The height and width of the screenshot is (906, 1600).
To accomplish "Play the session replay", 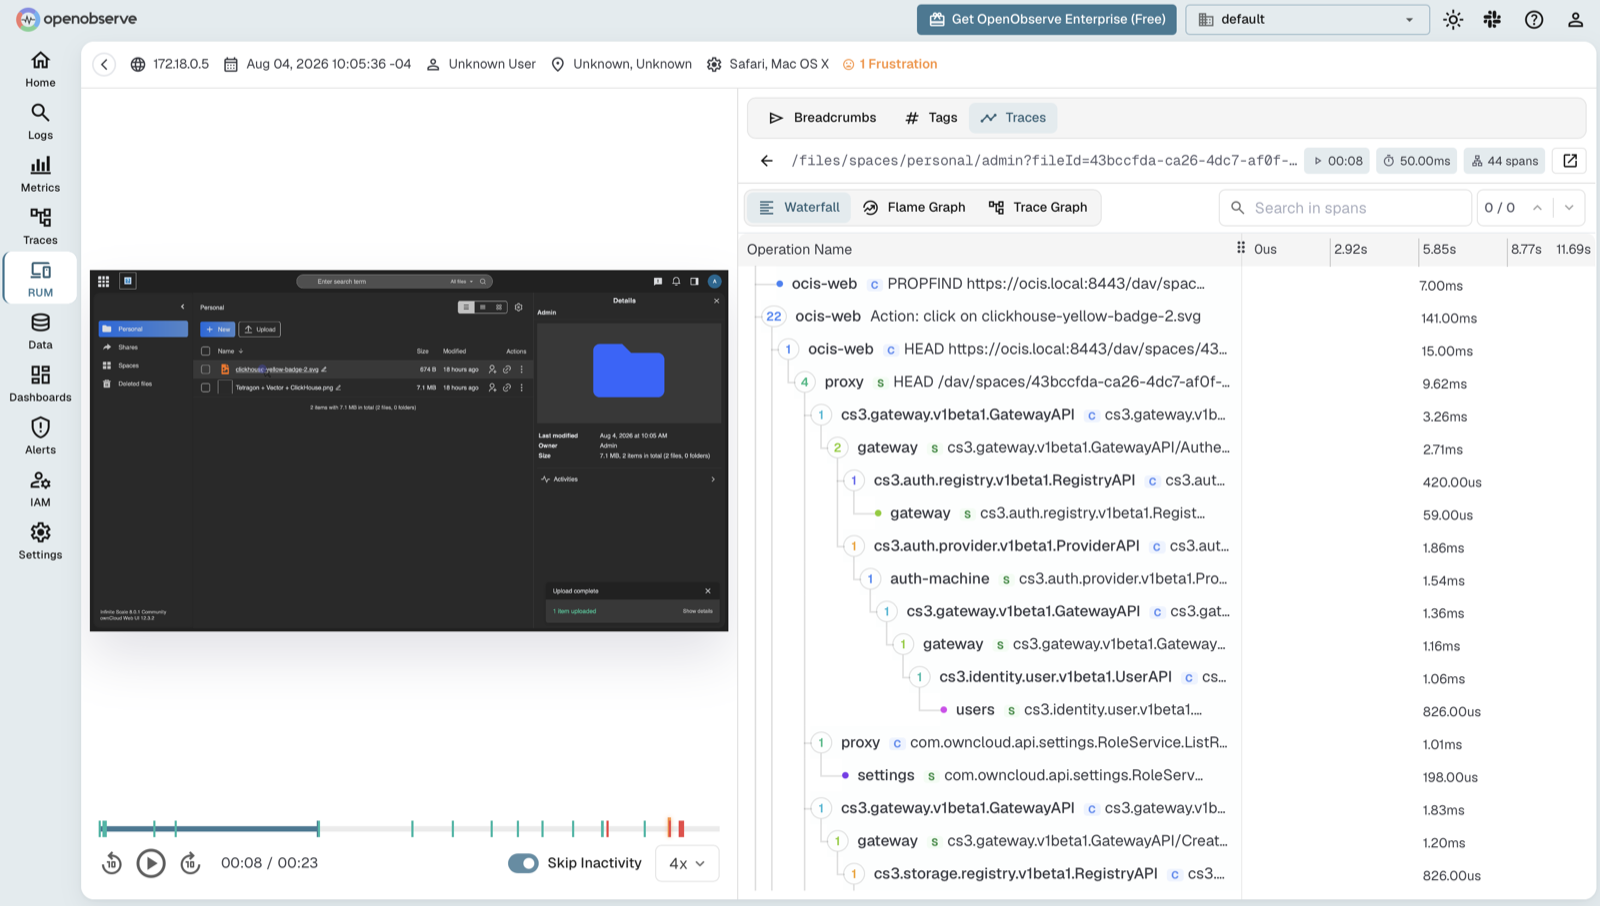I will [x=151, y=863].
